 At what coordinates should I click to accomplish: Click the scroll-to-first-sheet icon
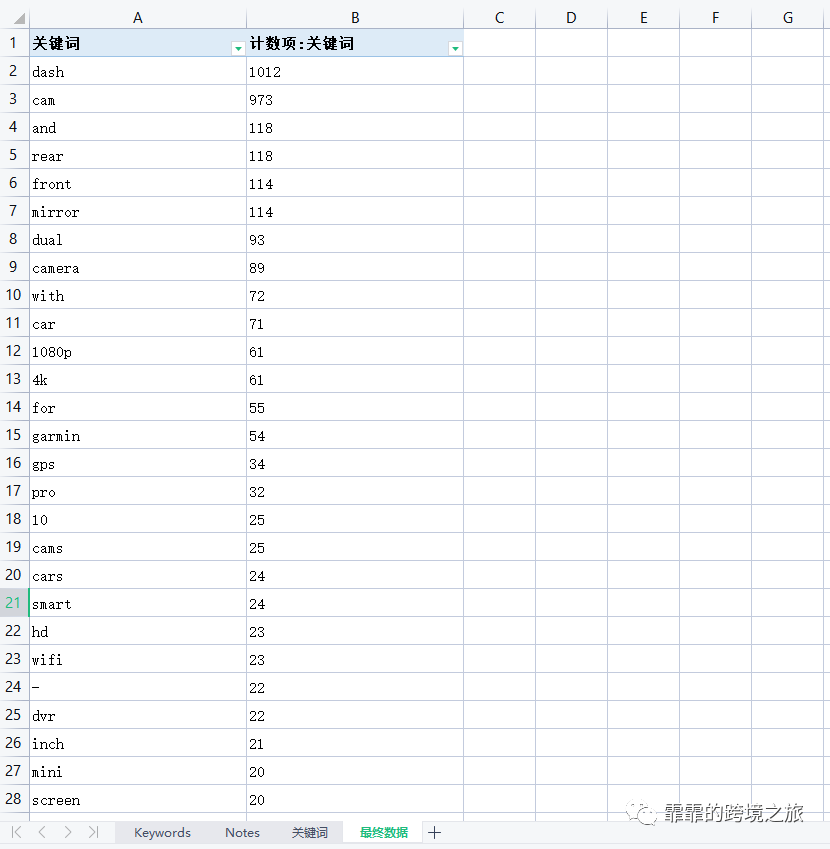pyautogui.click(x=16, y=832)
